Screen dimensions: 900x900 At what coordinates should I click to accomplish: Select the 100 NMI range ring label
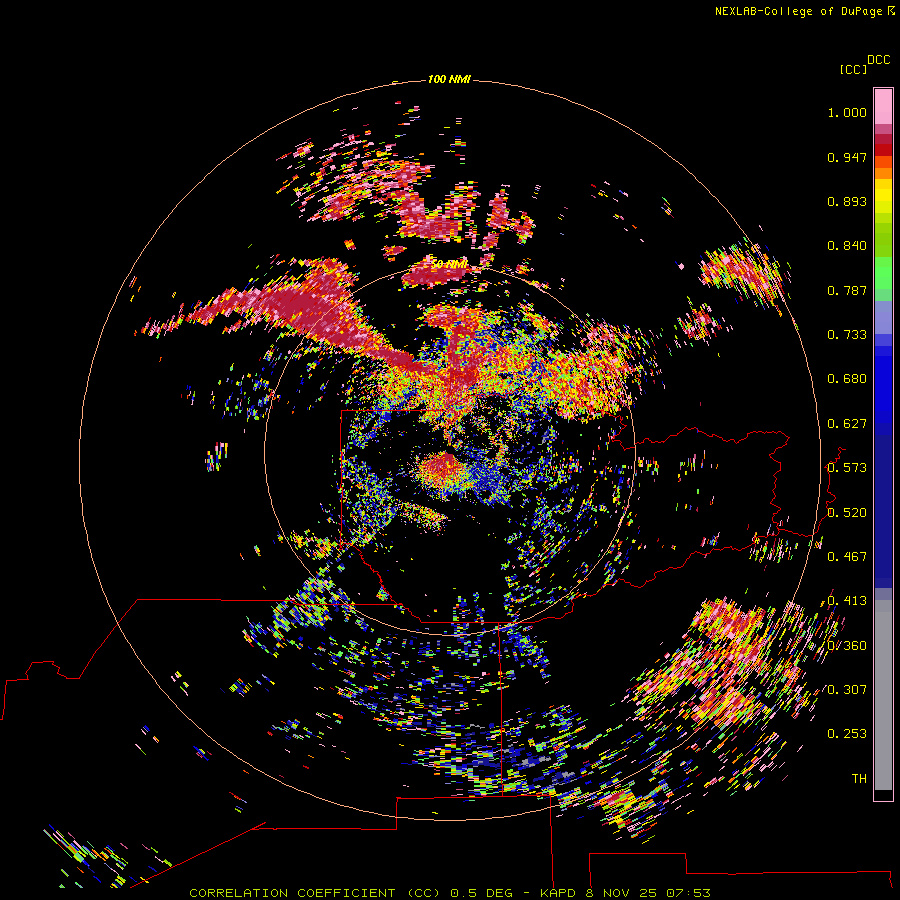[x=449, y=79]
